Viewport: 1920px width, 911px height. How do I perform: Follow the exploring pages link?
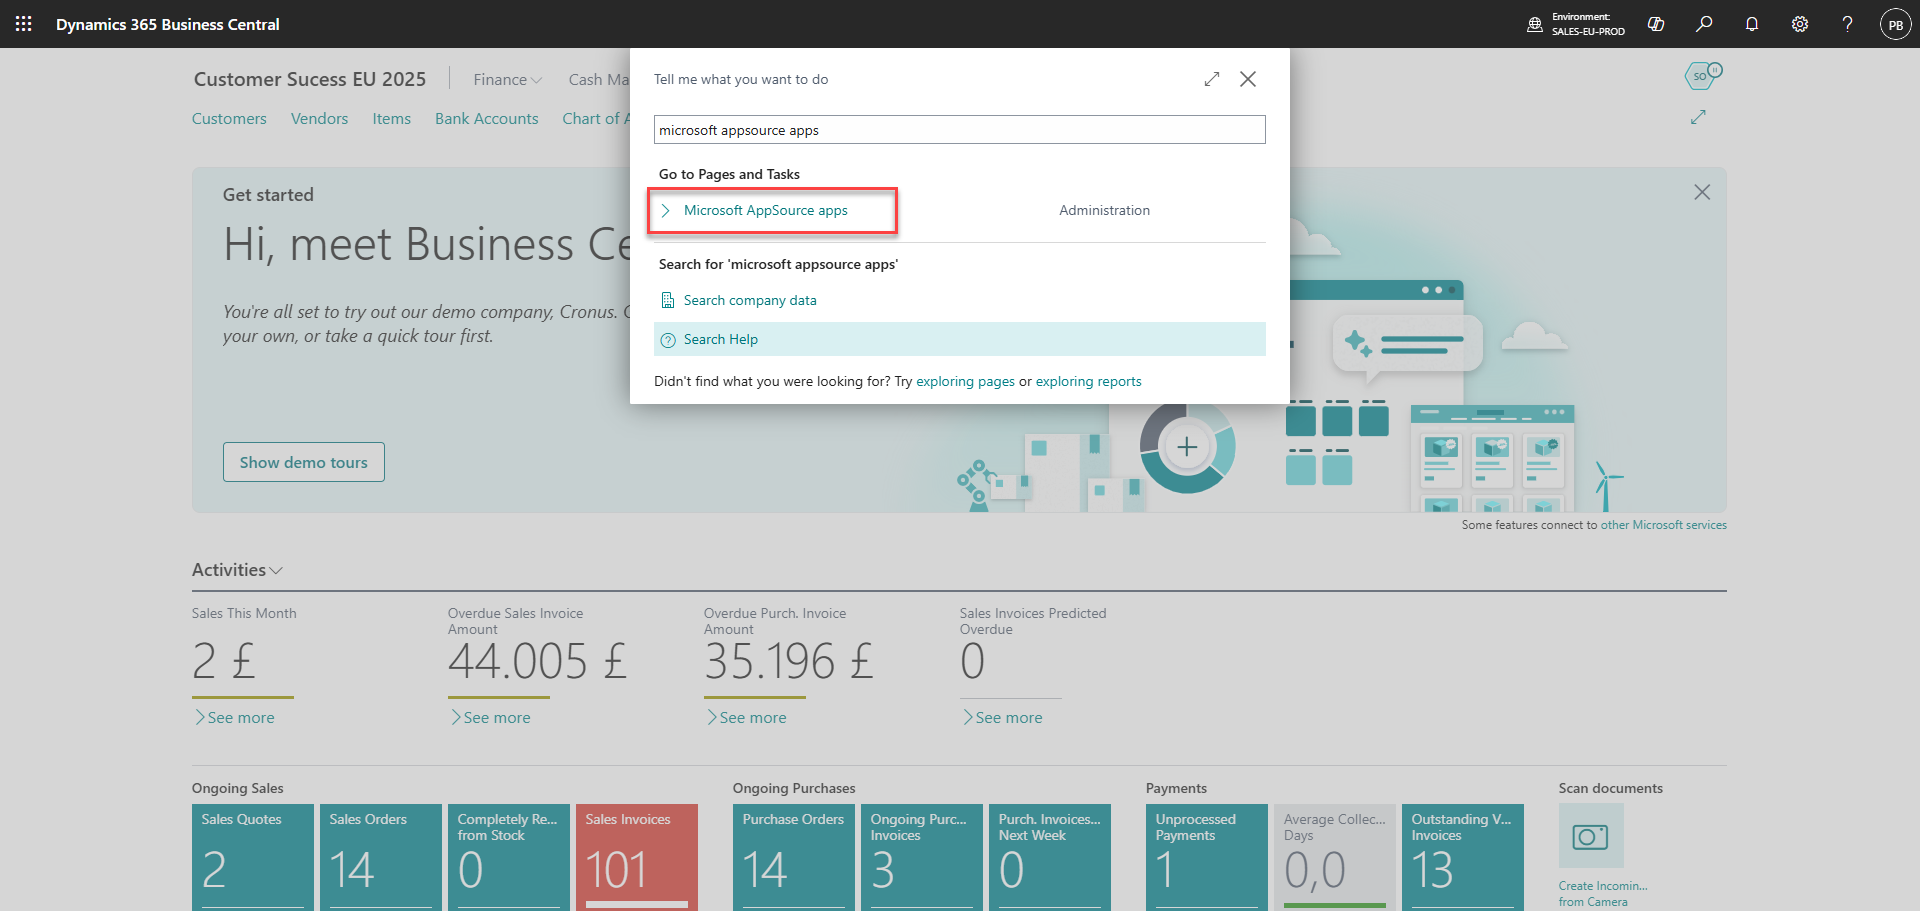(965, 381)
